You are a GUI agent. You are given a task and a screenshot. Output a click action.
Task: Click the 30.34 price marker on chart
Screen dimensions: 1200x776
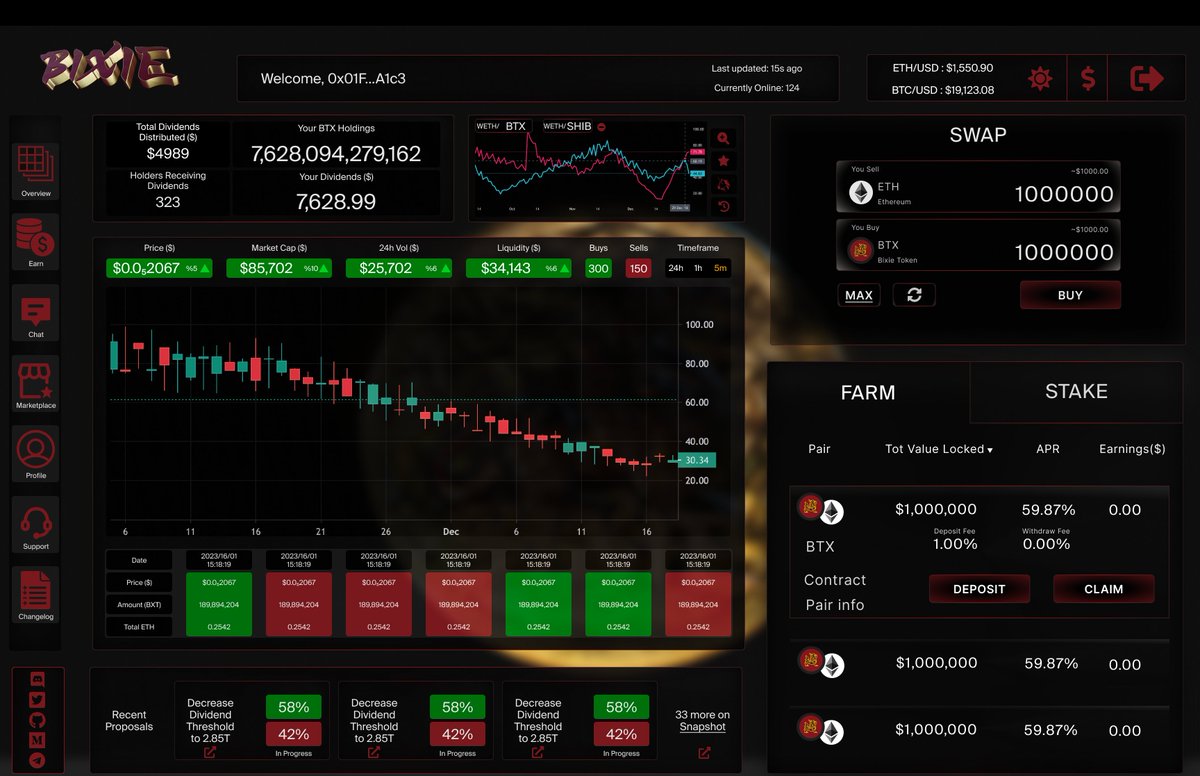tap(697, 460)
